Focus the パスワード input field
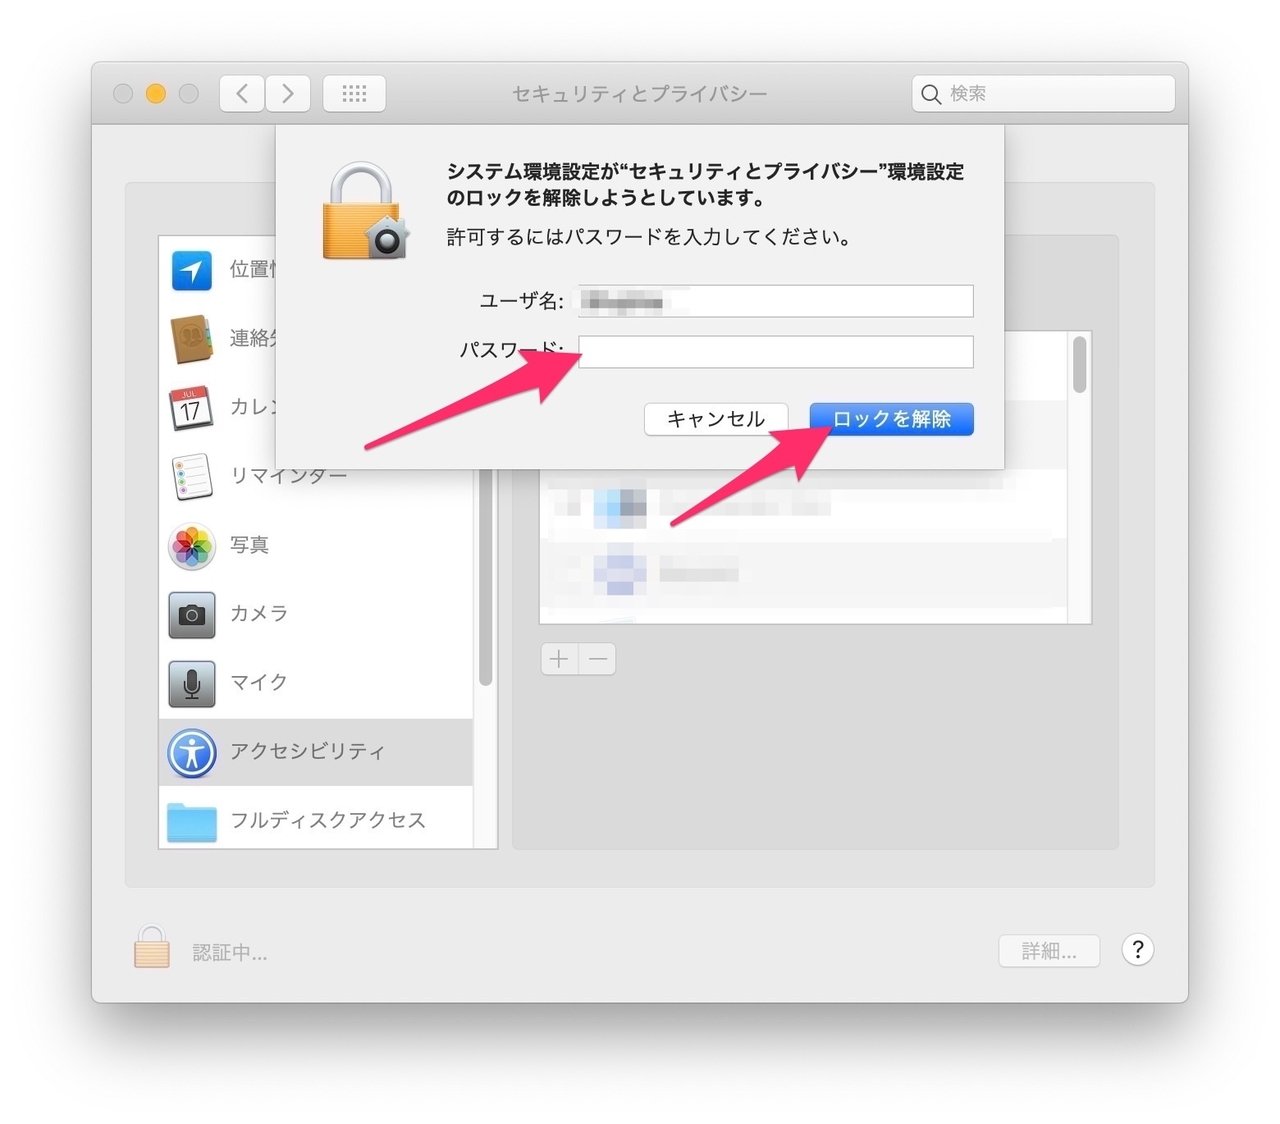The height and width of the screenshot is (1124, 1280). coord(776,352)
